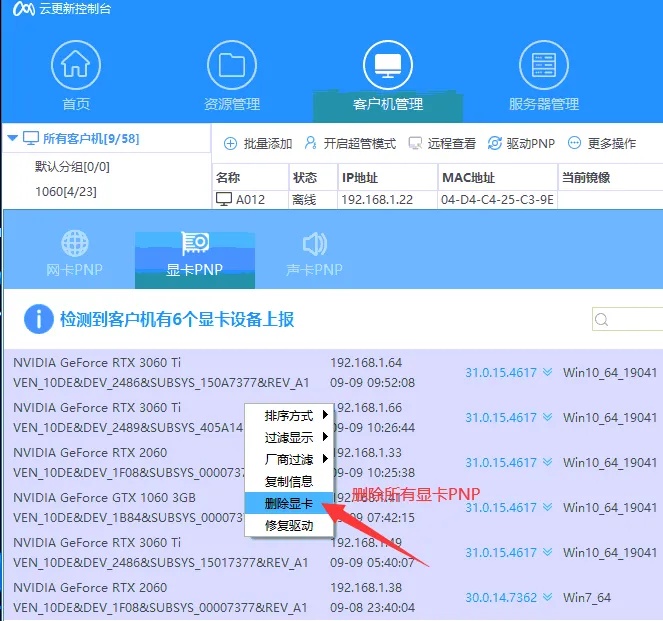This screenshot has height=621, width=663.
Task: Click the magnifier icon in search box
Action: point(602,320)
